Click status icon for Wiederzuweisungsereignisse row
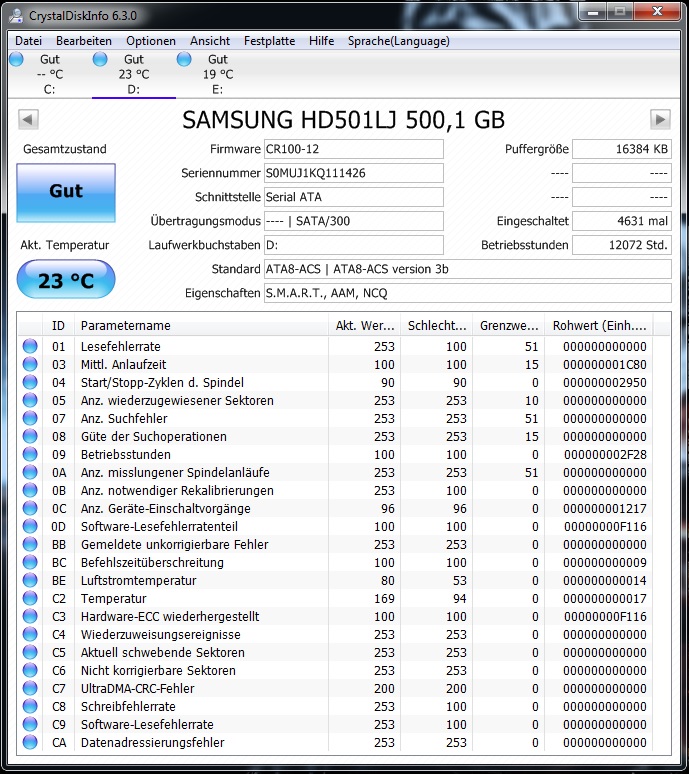The width and height of the screenshot is (689, 774). point(30,634)
